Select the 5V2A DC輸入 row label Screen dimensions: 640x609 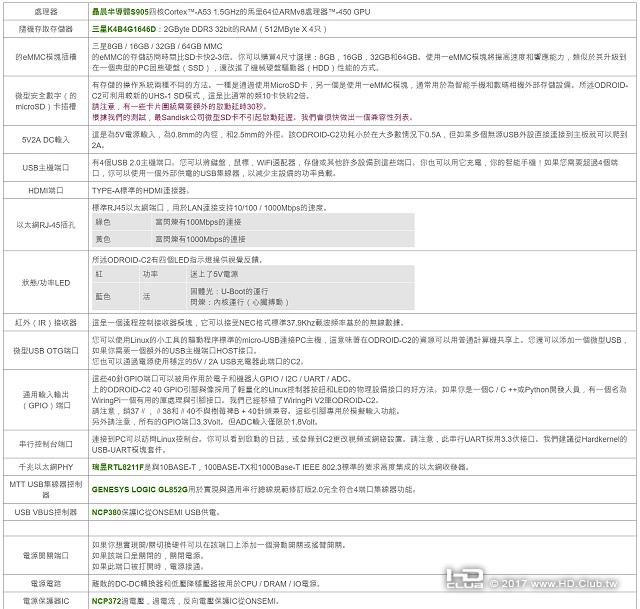coord(46,140)
